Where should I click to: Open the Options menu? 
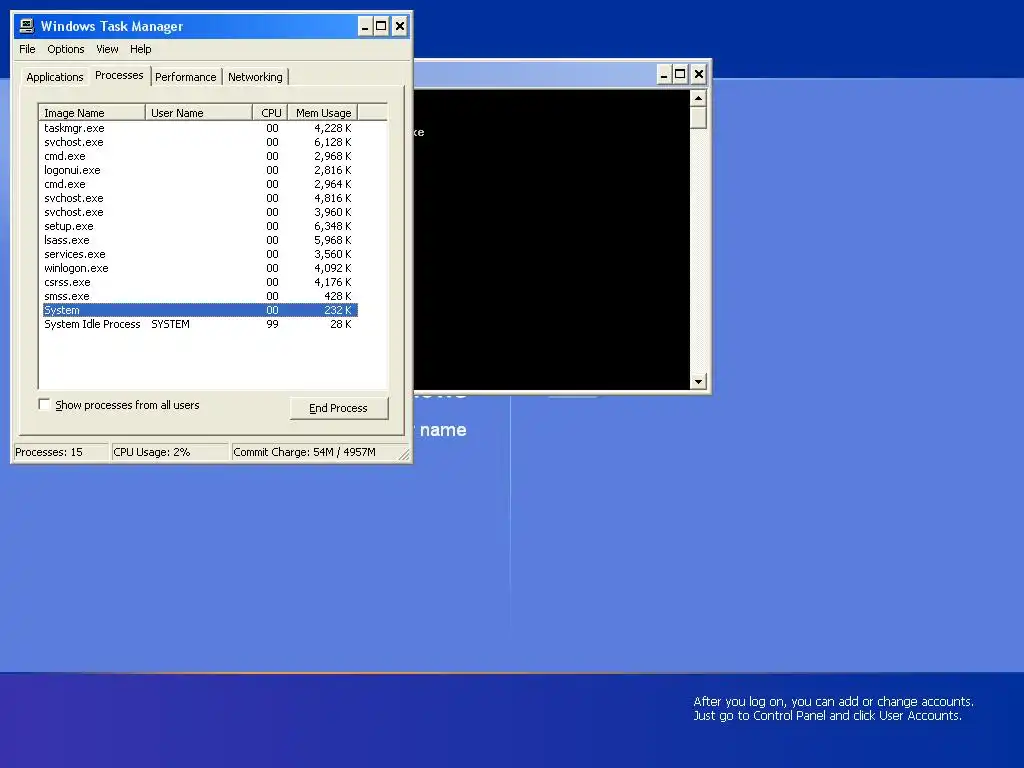click(x=65, y=49)
